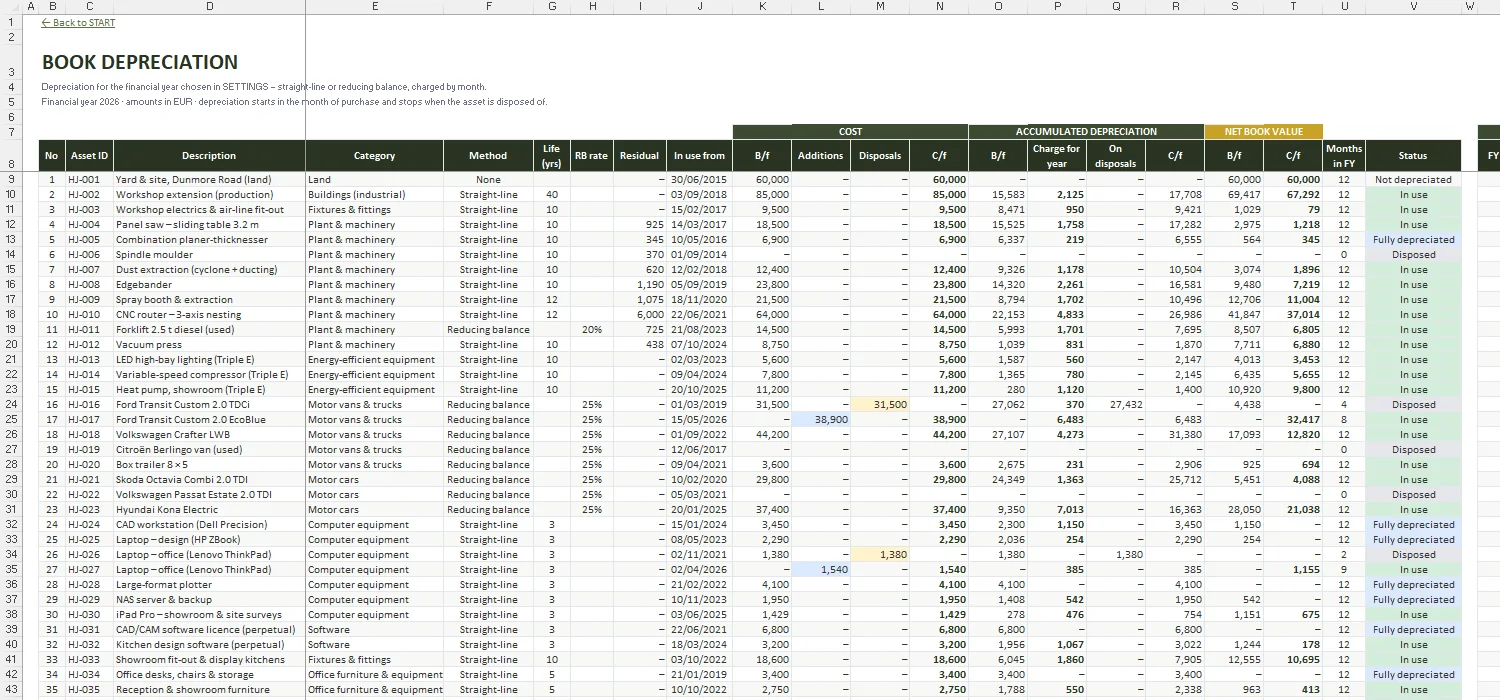Select In use date 30/06/2015

699,180
